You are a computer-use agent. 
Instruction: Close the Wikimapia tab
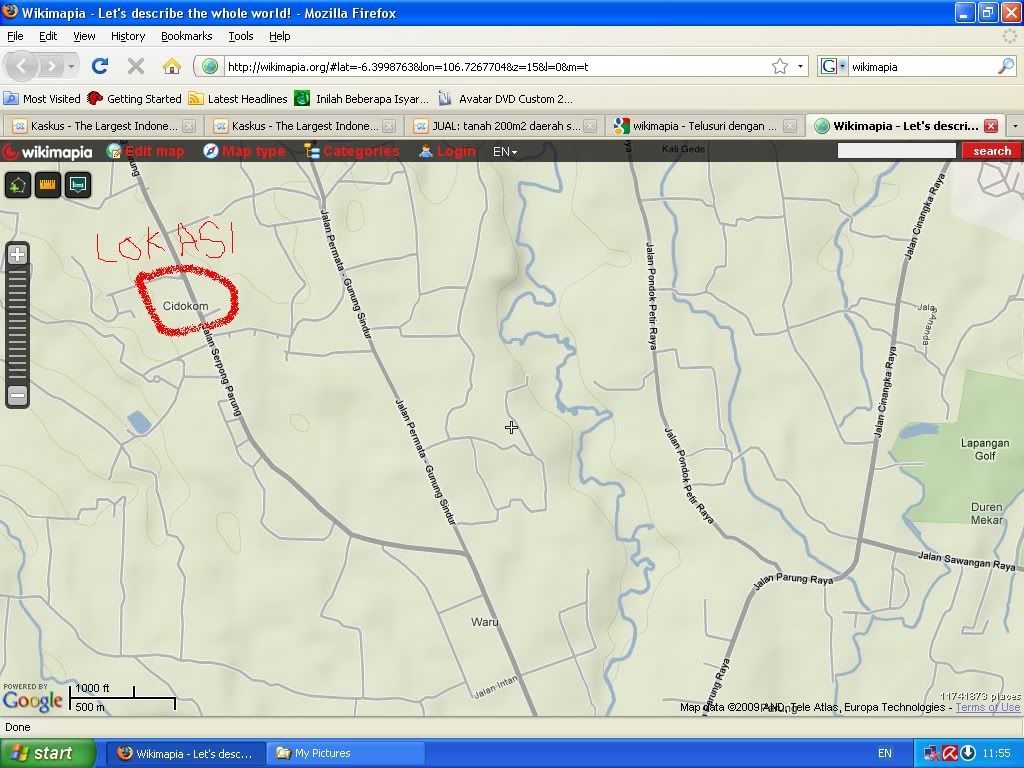pyautogui.click(x=991, y=126)
